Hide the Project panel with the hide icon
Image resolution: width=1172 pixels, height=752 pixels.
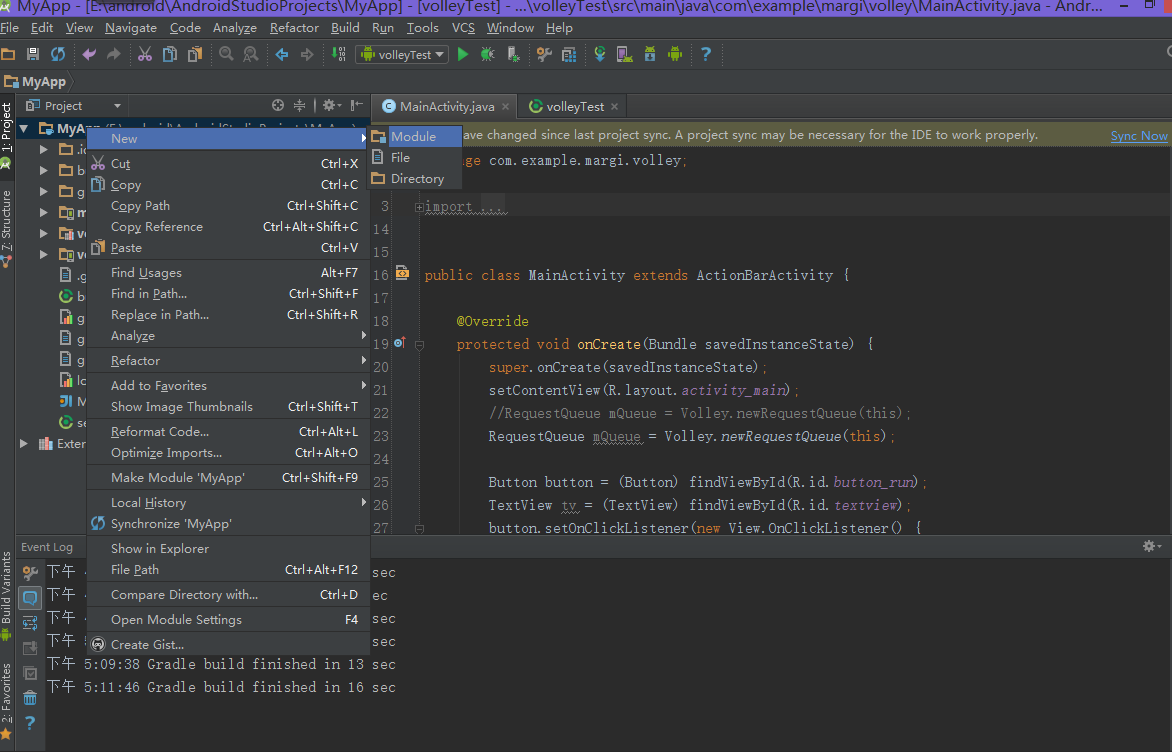point(357,105)
